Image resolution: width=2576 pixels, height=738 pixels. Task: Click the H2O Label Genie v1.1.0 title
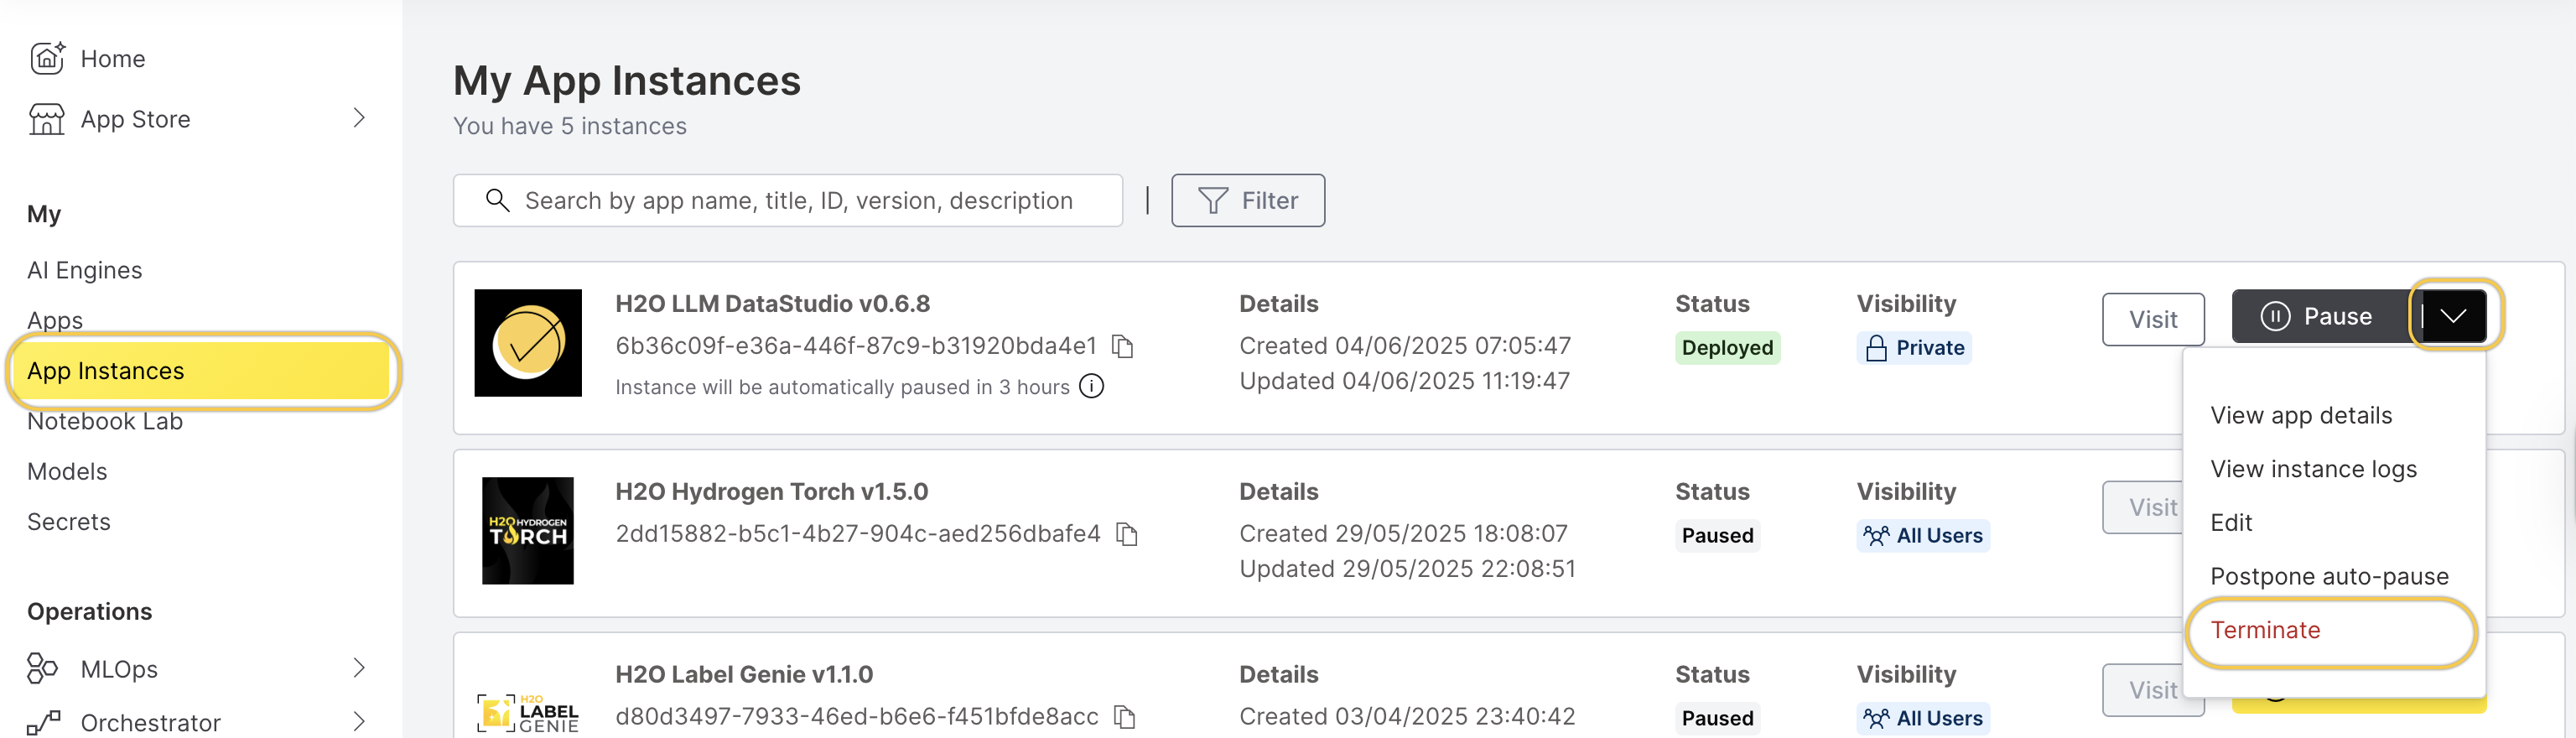(744, 674)
